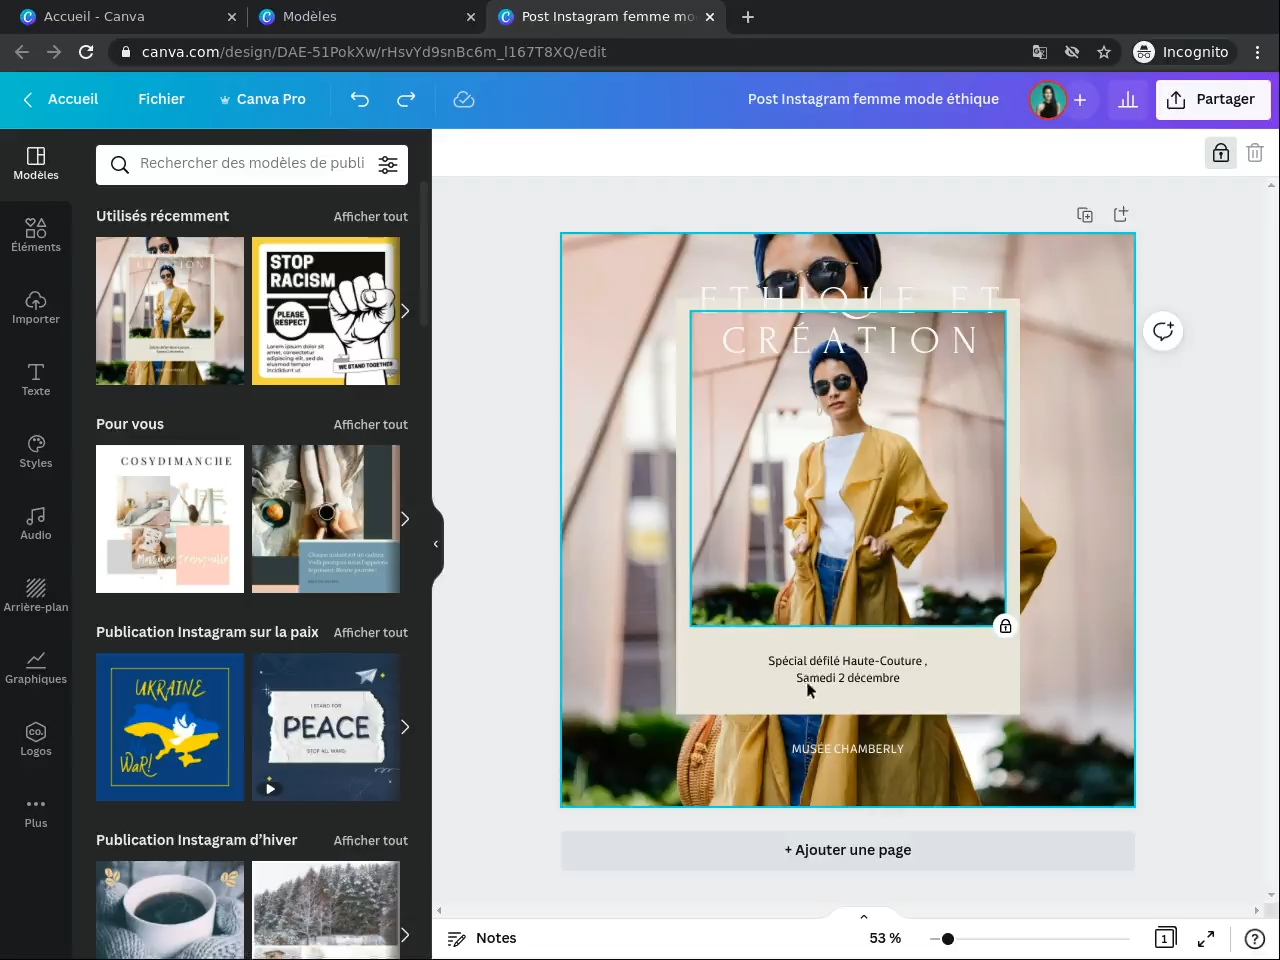Adjust the zoom slider handle
Screen dimensions: 1280x960
(948, 939)
